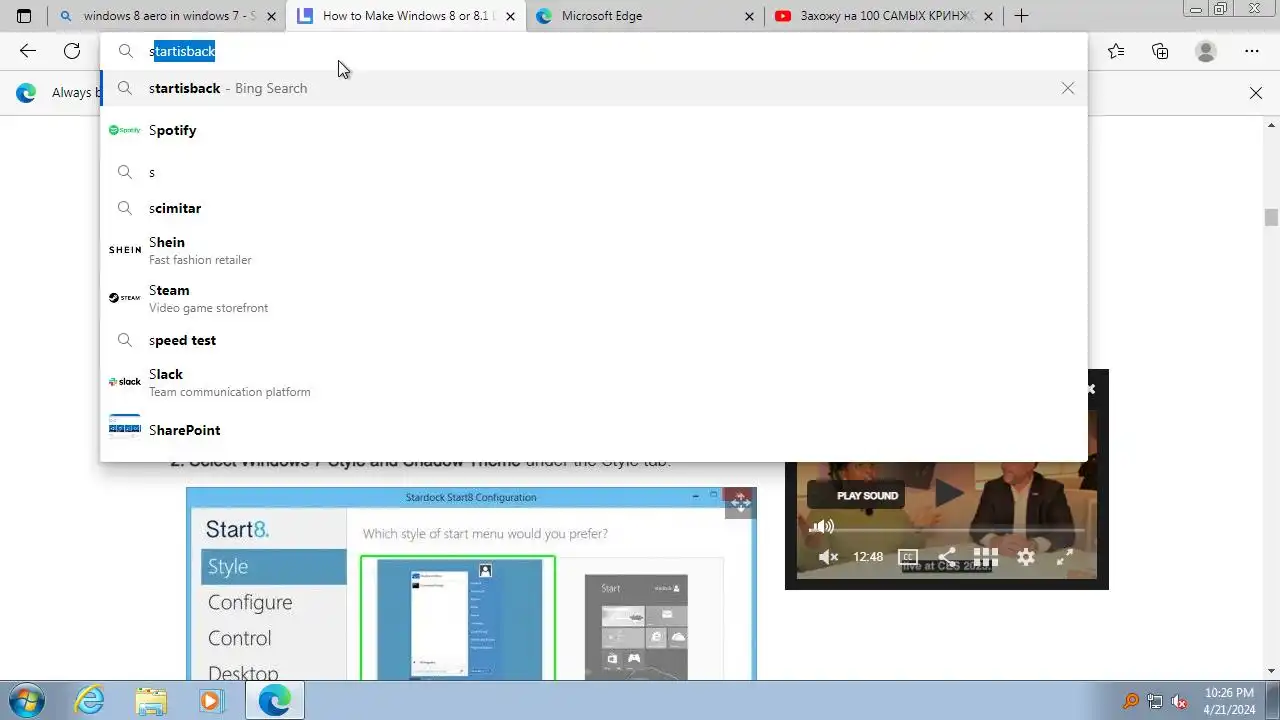Select the 'speed test' suggestion
Image resolution: width=1280 pixels, height=720 pixels.
(x=593, y=340)
